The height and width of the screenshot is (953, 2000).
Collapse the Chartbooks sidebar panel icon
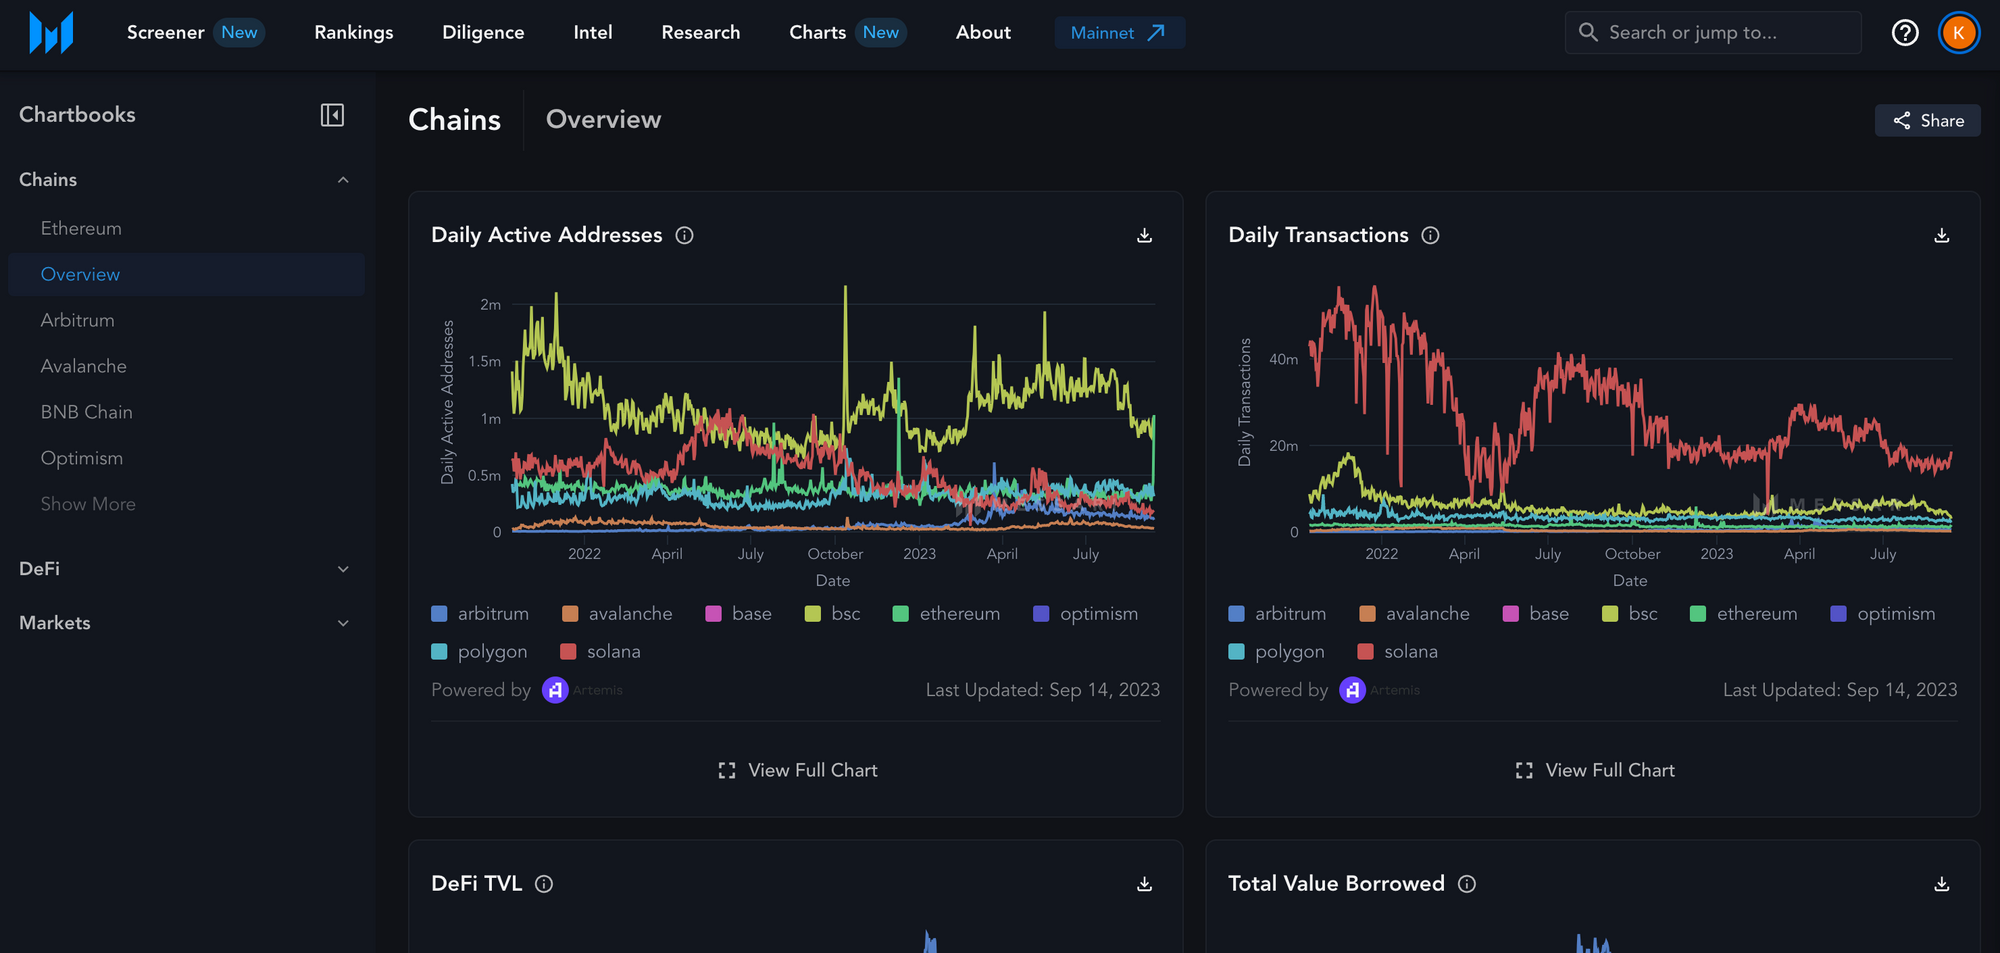(x=332, y=115)
